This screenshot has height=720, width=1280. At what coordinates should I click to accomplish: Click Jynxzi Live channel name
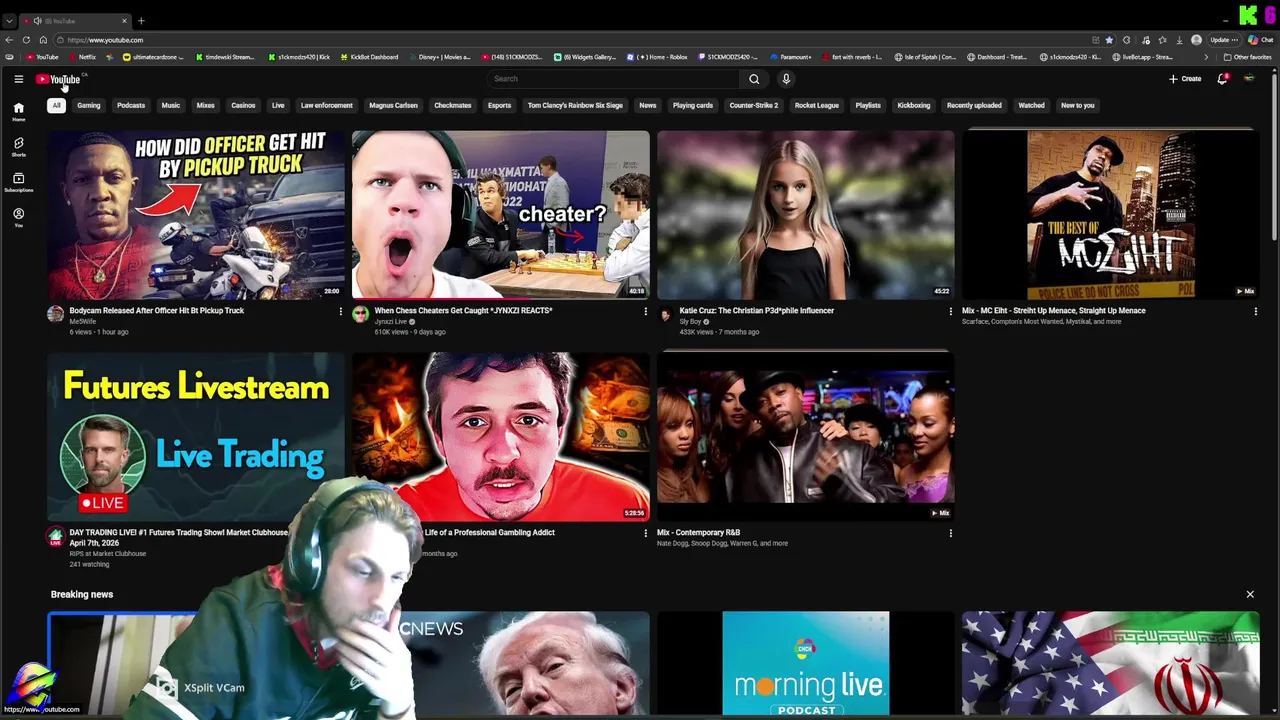[x=391, y=322]
